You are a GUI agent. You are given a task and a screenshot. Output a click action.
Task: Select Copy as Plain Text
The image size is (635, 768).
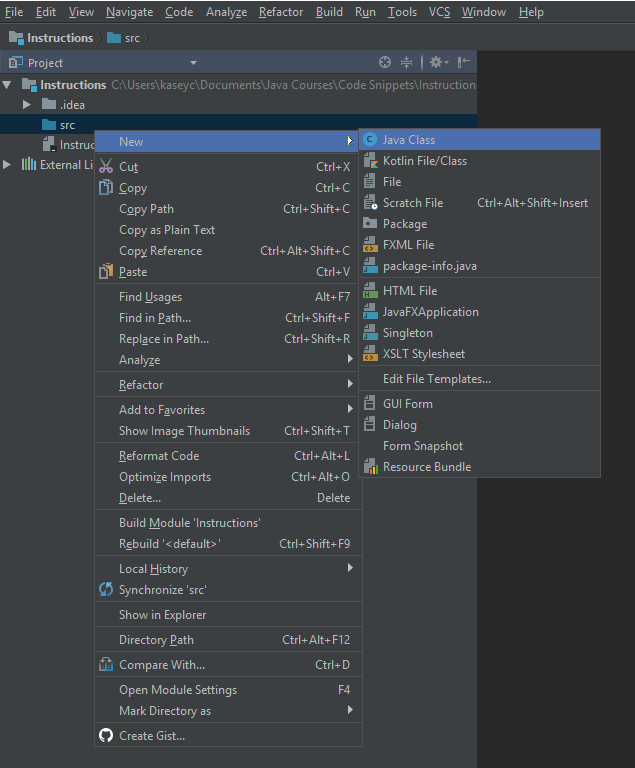[x=228, y=230]
